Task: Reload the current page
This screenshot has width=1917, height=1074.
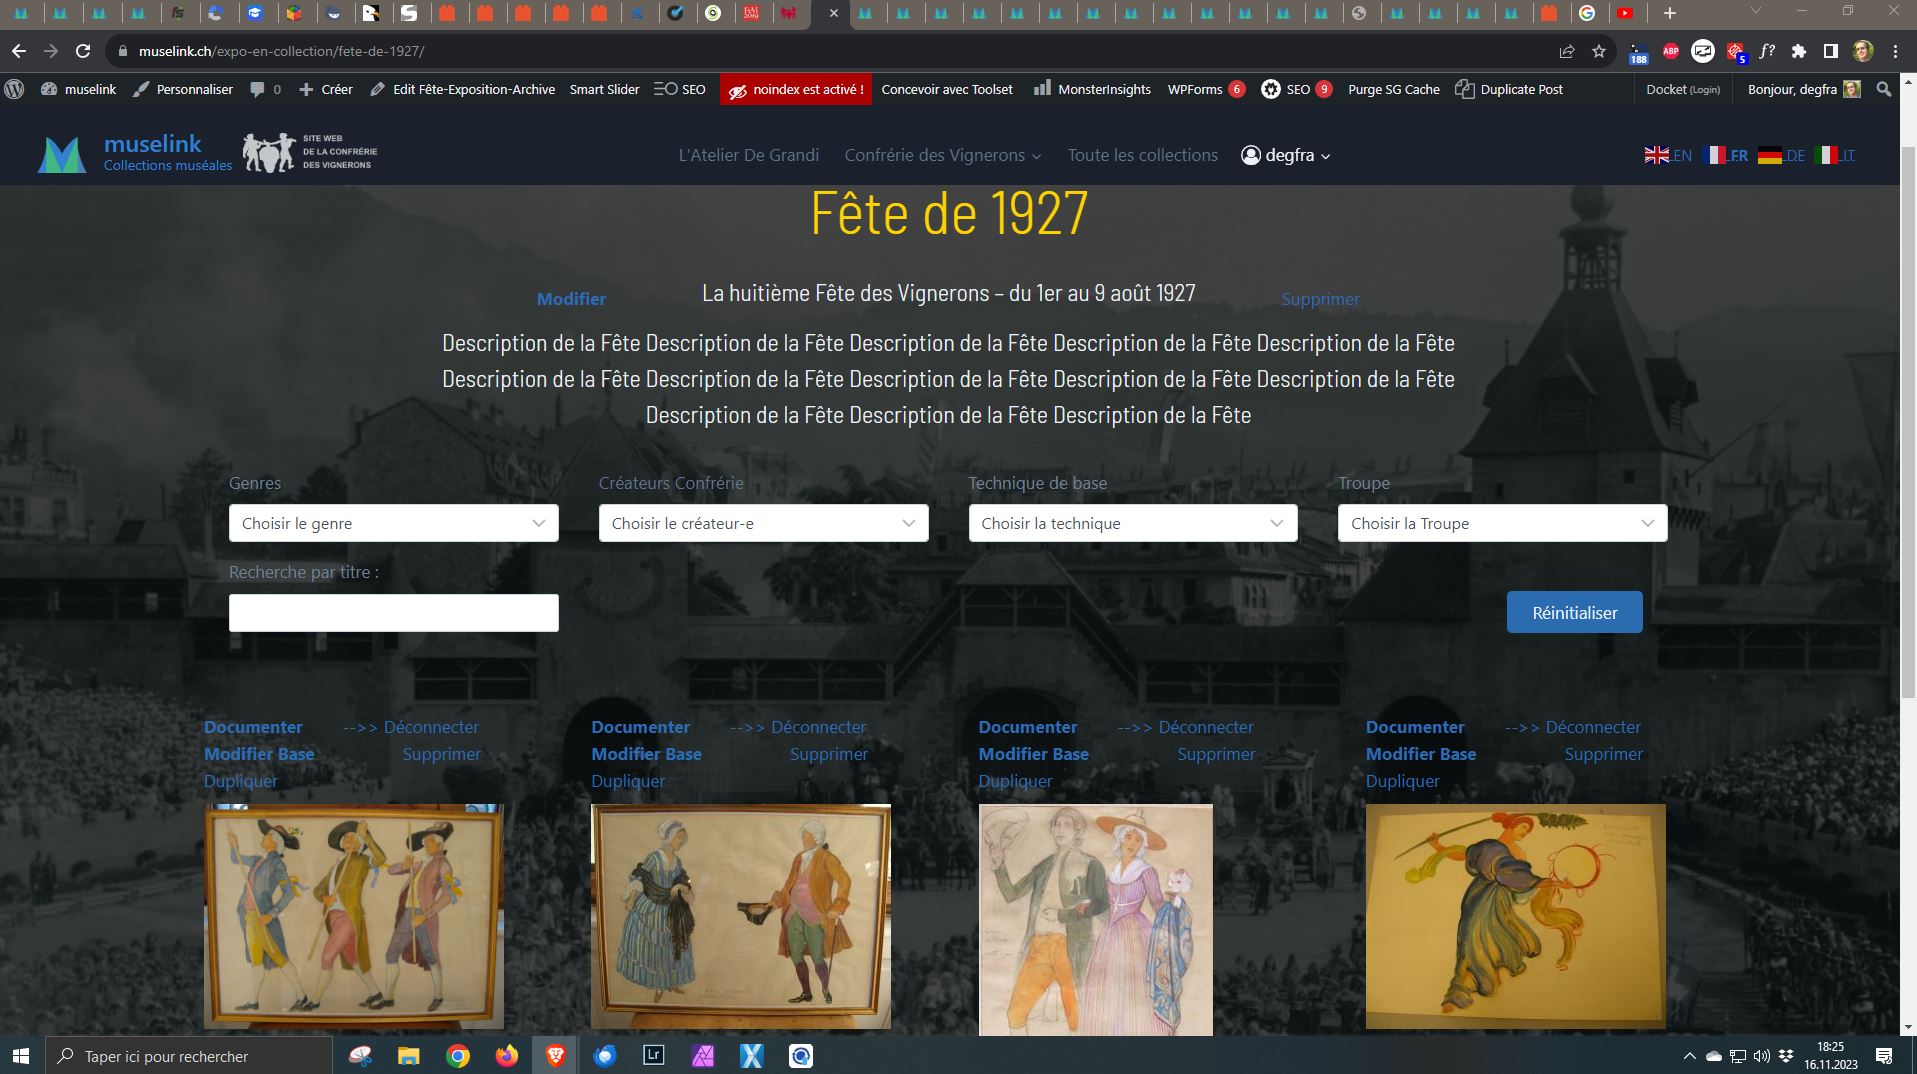Action: [83, 51]
